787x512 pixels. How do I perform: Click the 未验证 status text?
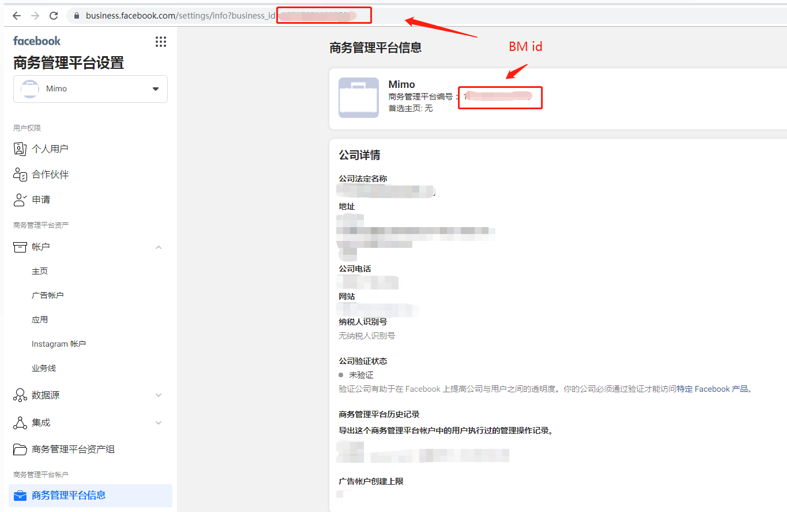point(361,375)
